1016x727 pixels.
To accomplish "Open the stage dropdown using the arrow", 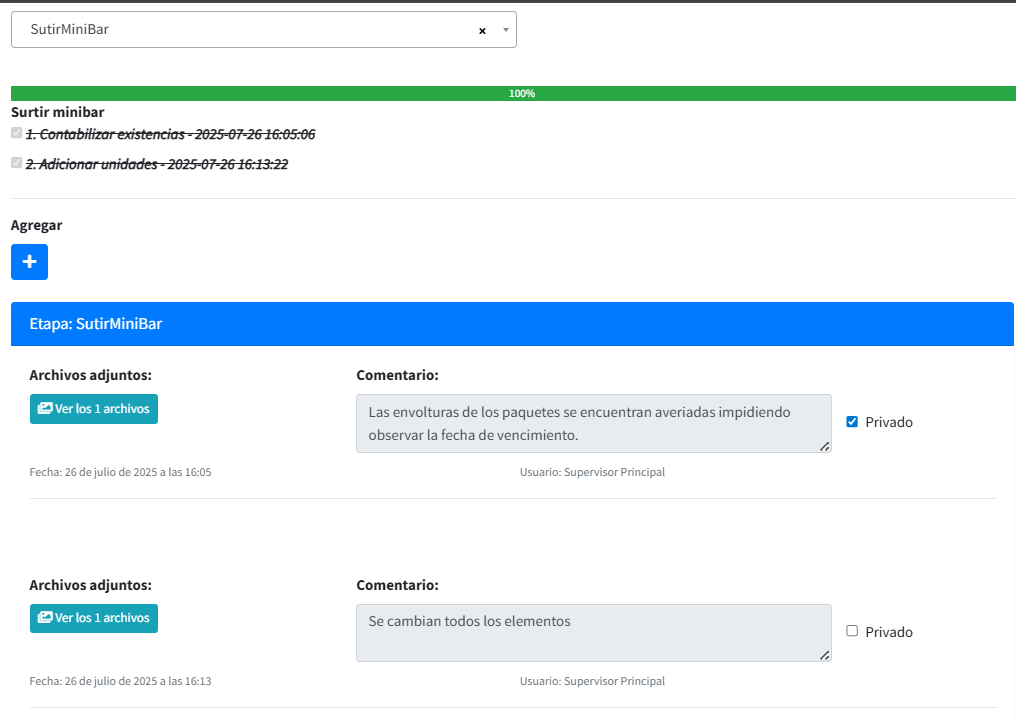I will tap(505, 30).
